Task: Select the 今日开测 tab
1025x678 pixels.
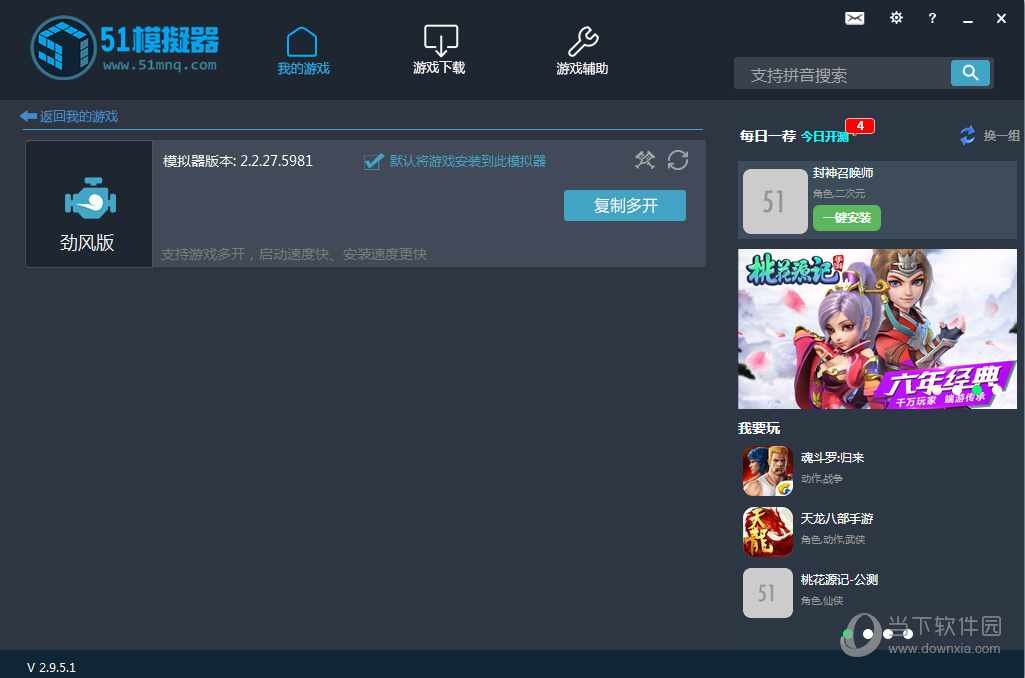Action: pos(825,136)
